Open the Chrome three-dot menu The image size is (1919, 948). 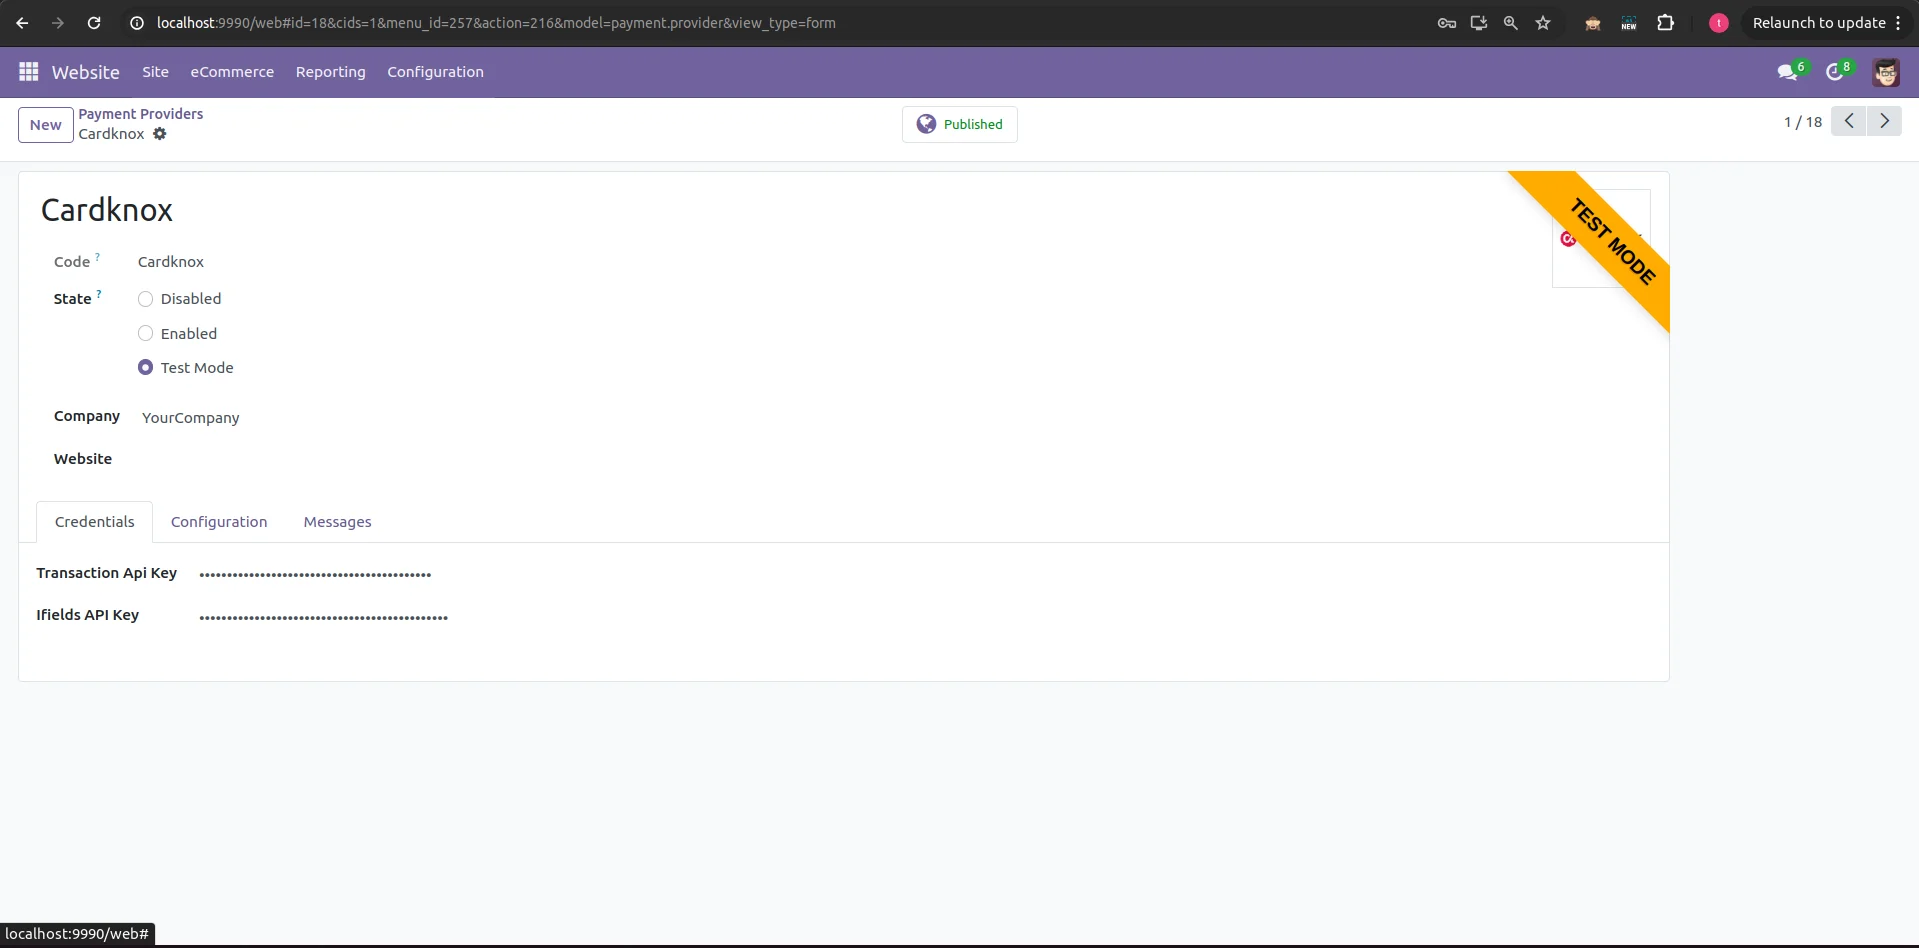tap(1898, 23)
